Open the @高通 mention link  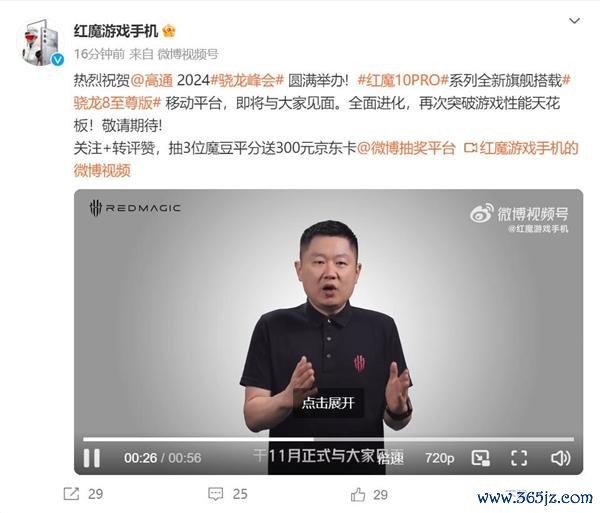click(x=152, y=80)
